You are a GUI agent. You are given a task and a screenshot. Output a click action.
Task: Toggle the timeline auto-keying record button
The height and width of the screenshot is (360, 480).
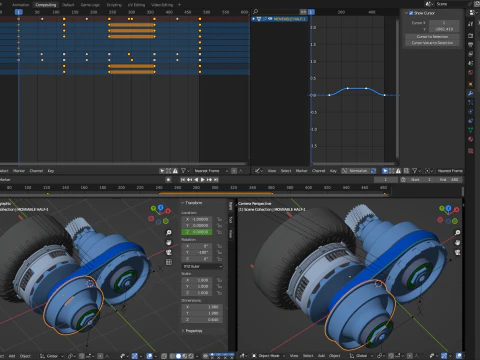168,180
